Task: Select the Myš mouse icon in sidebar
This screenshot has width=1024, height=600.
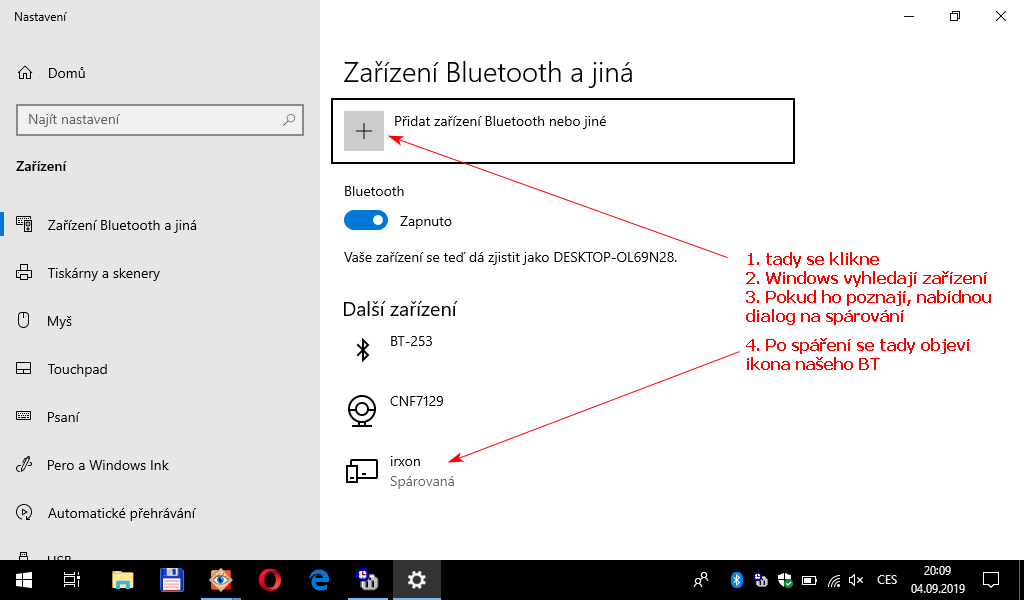Action: (22, 320)
